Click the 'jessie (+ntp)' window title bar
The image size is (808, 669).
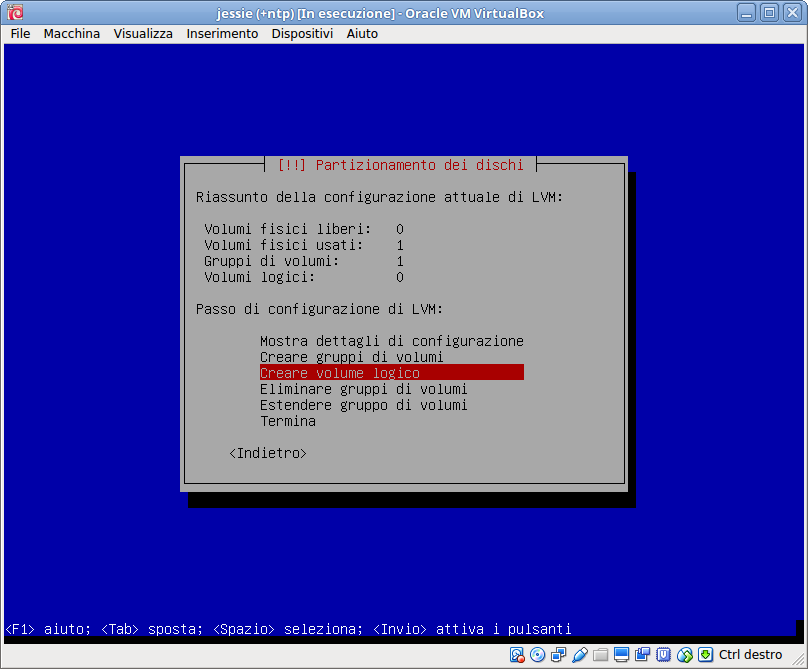[x=380, y=13]
